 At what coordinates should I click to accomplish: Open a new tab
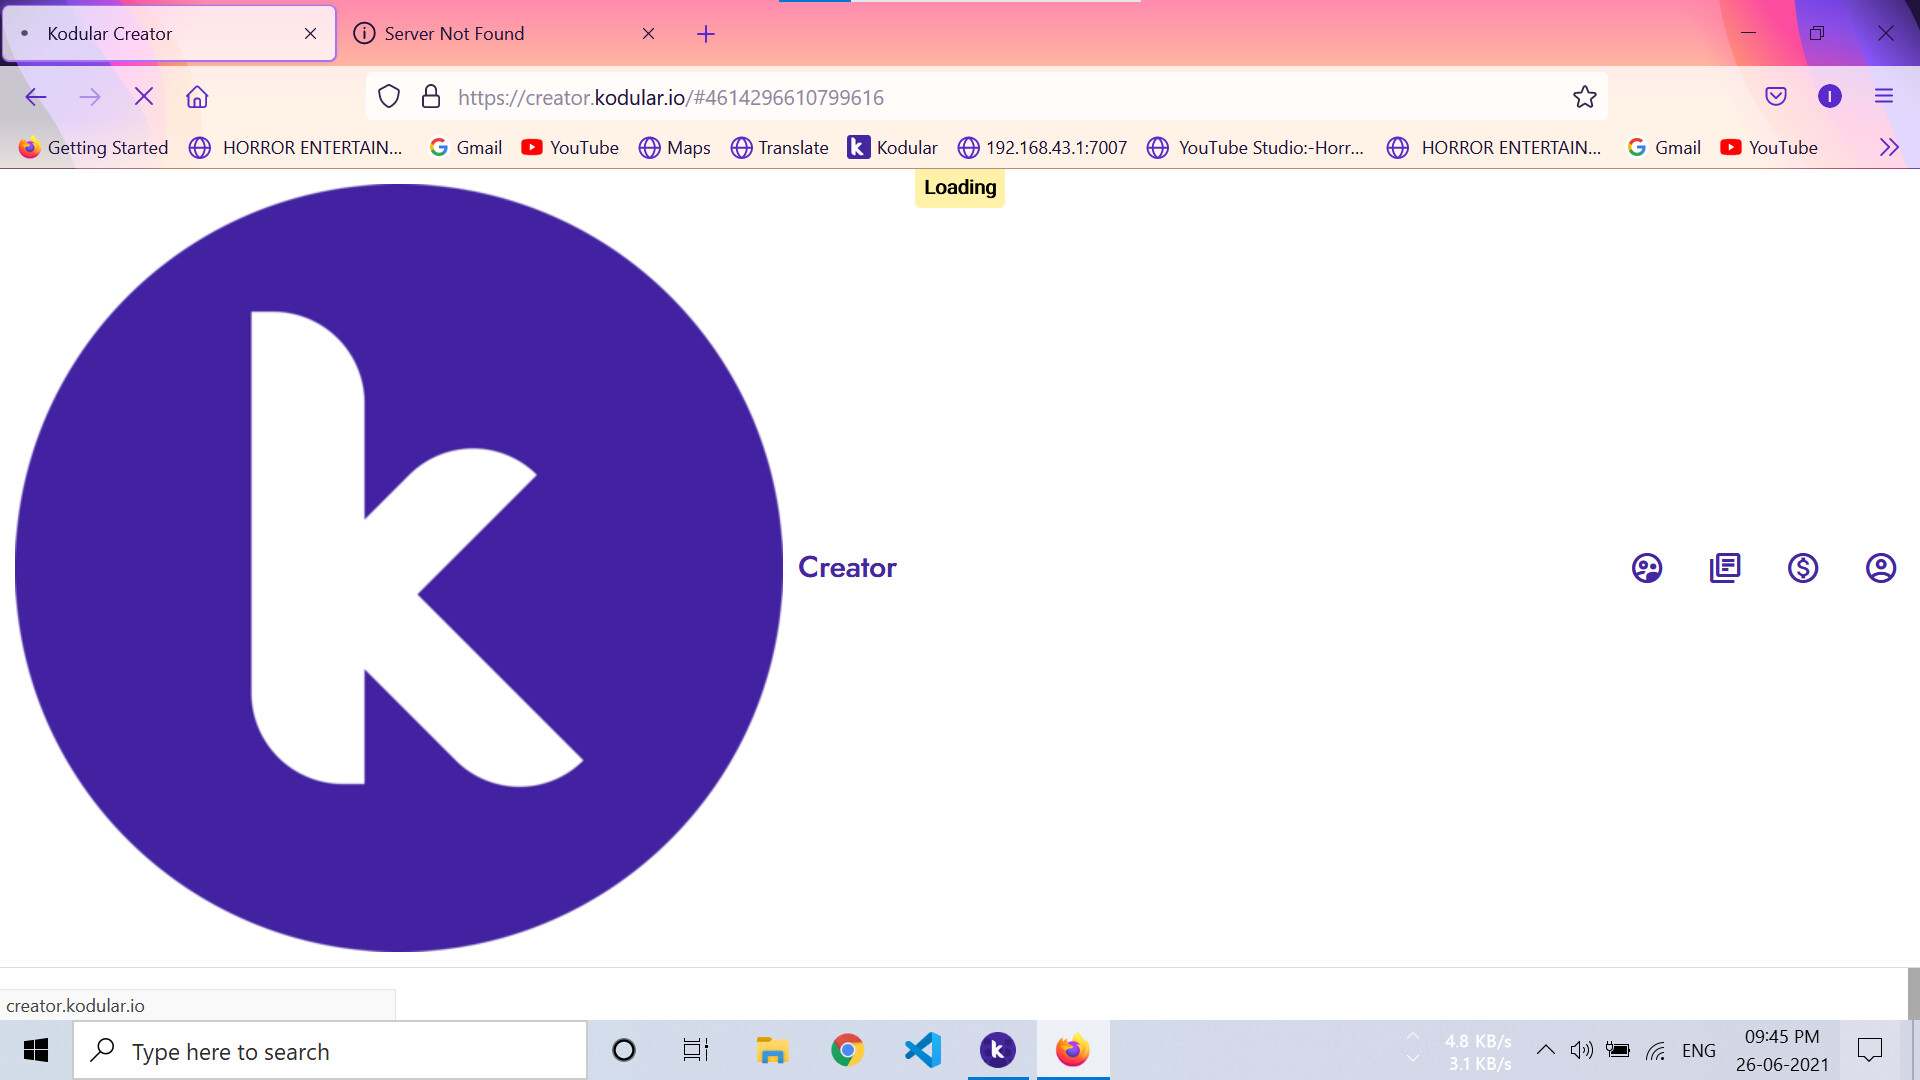[x=706, y=34]
